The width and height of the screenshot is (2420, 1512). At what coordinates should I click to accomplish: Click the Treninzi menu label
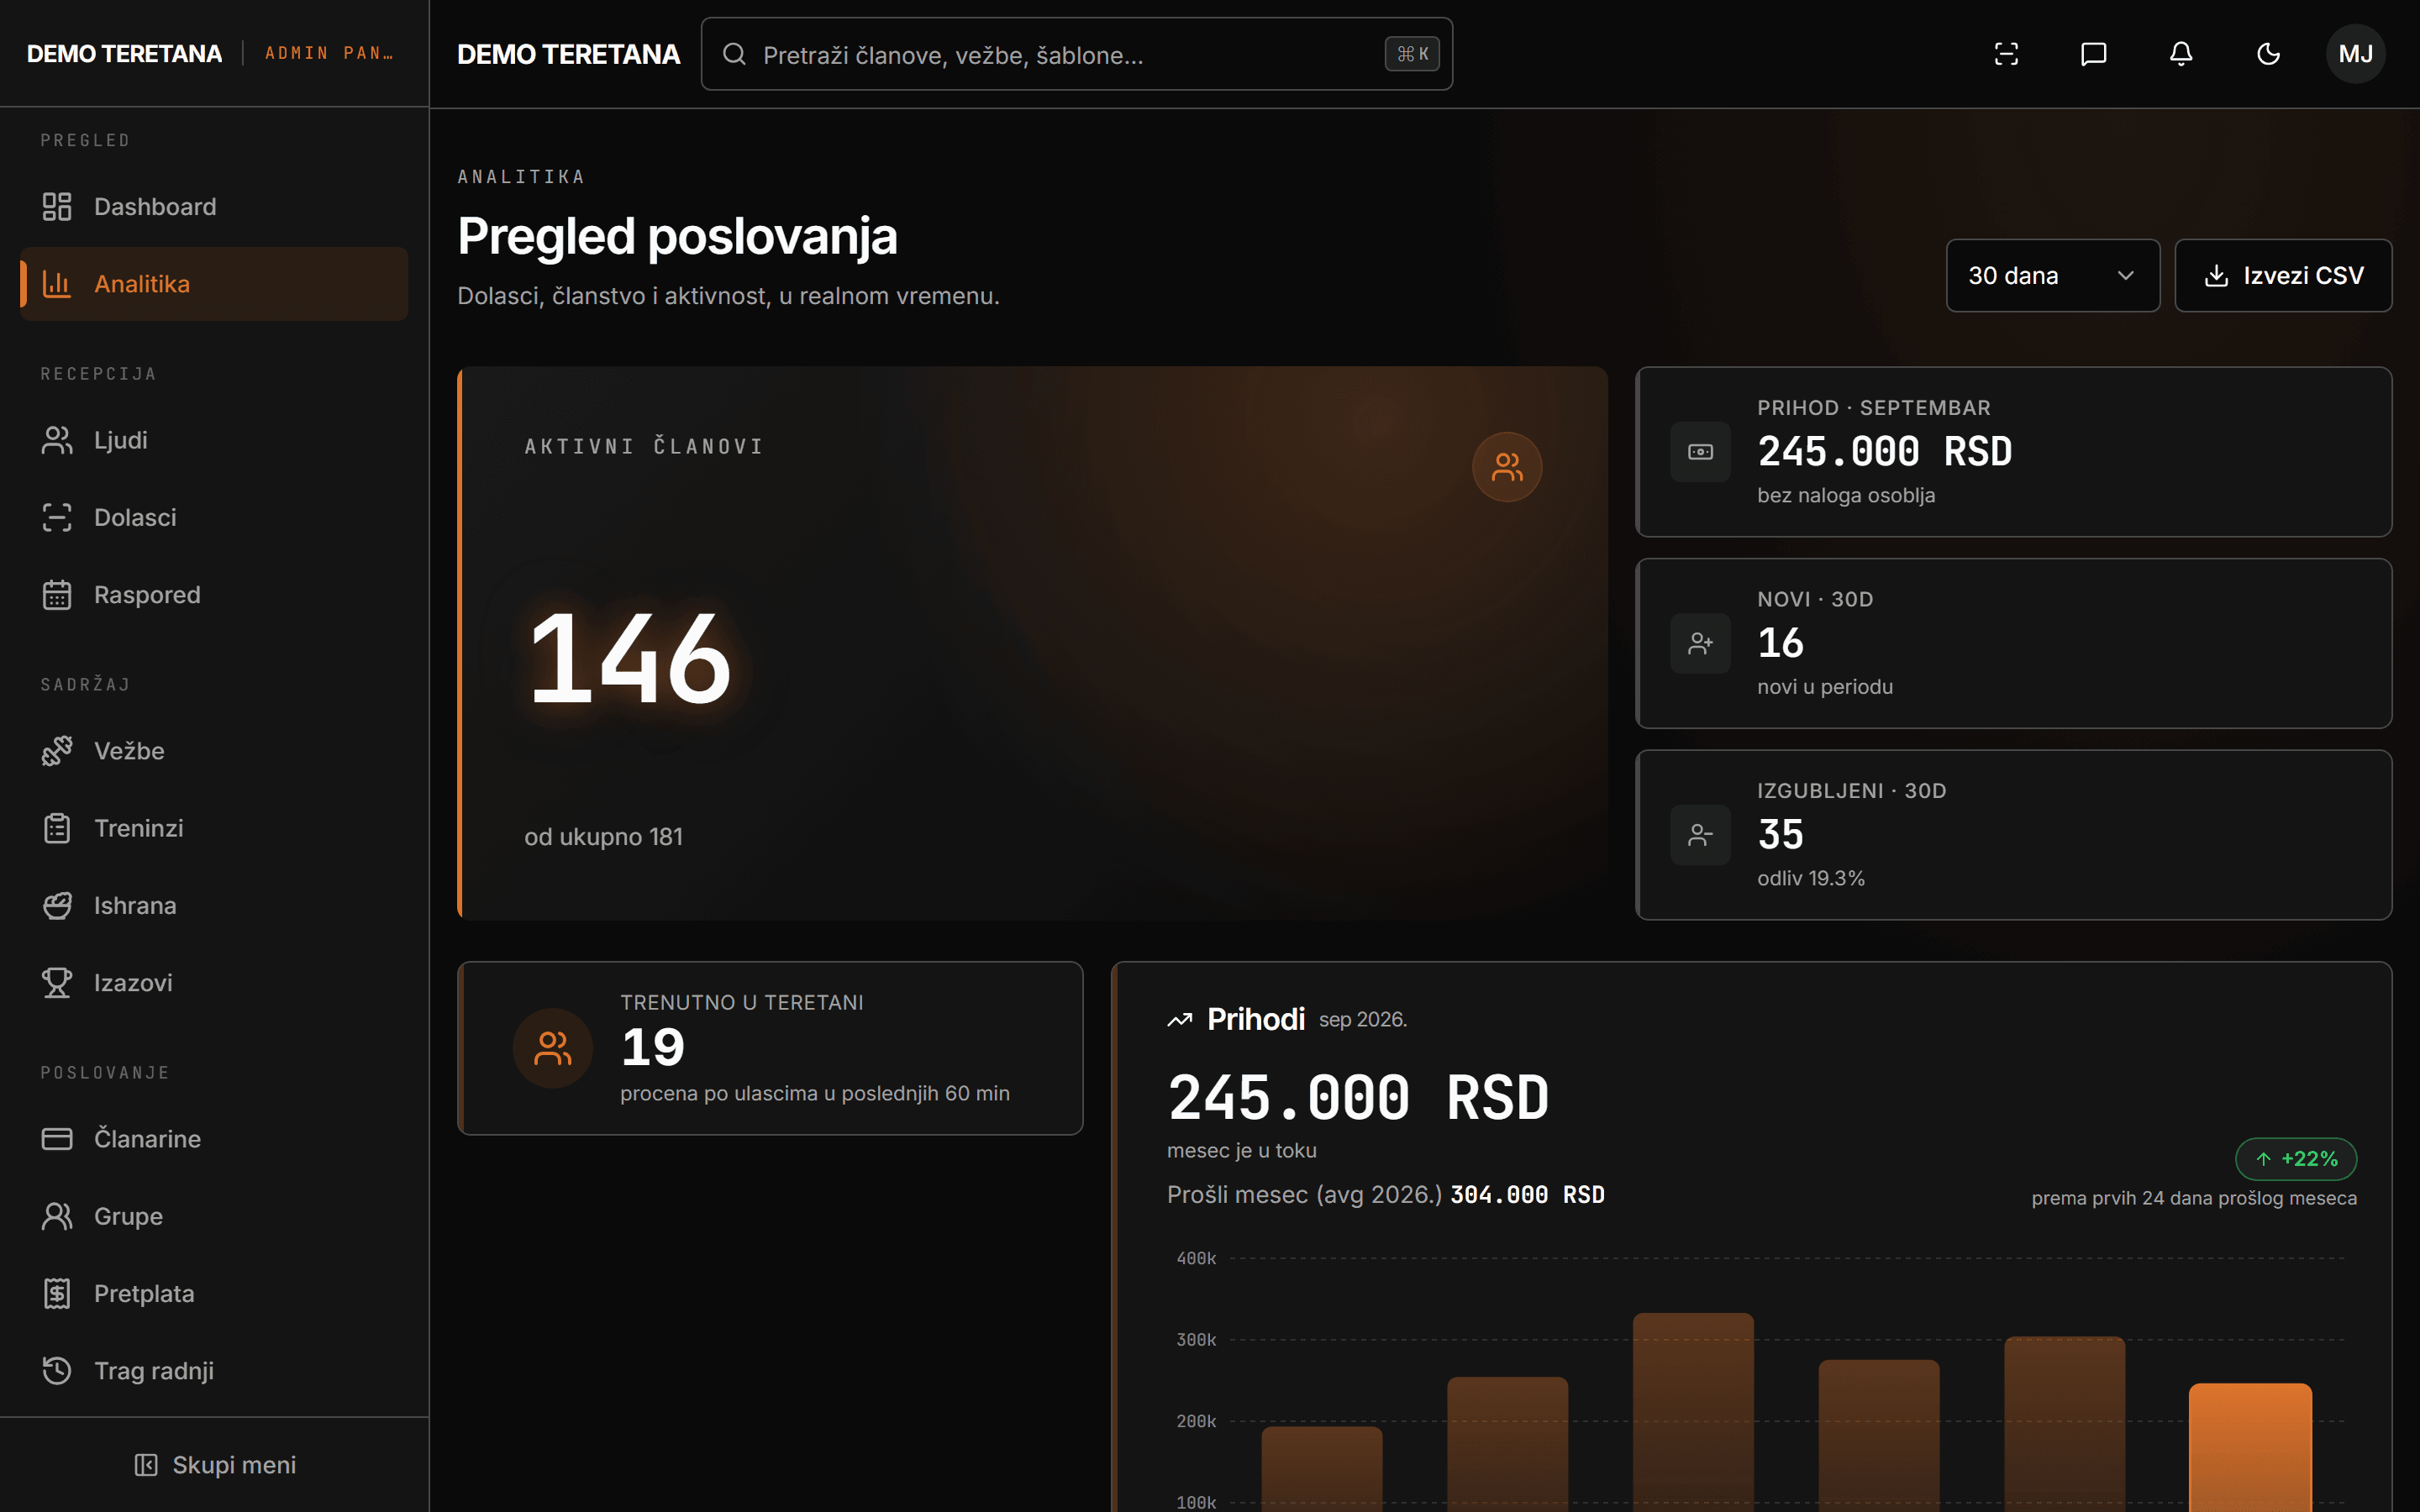click(139, 828)
